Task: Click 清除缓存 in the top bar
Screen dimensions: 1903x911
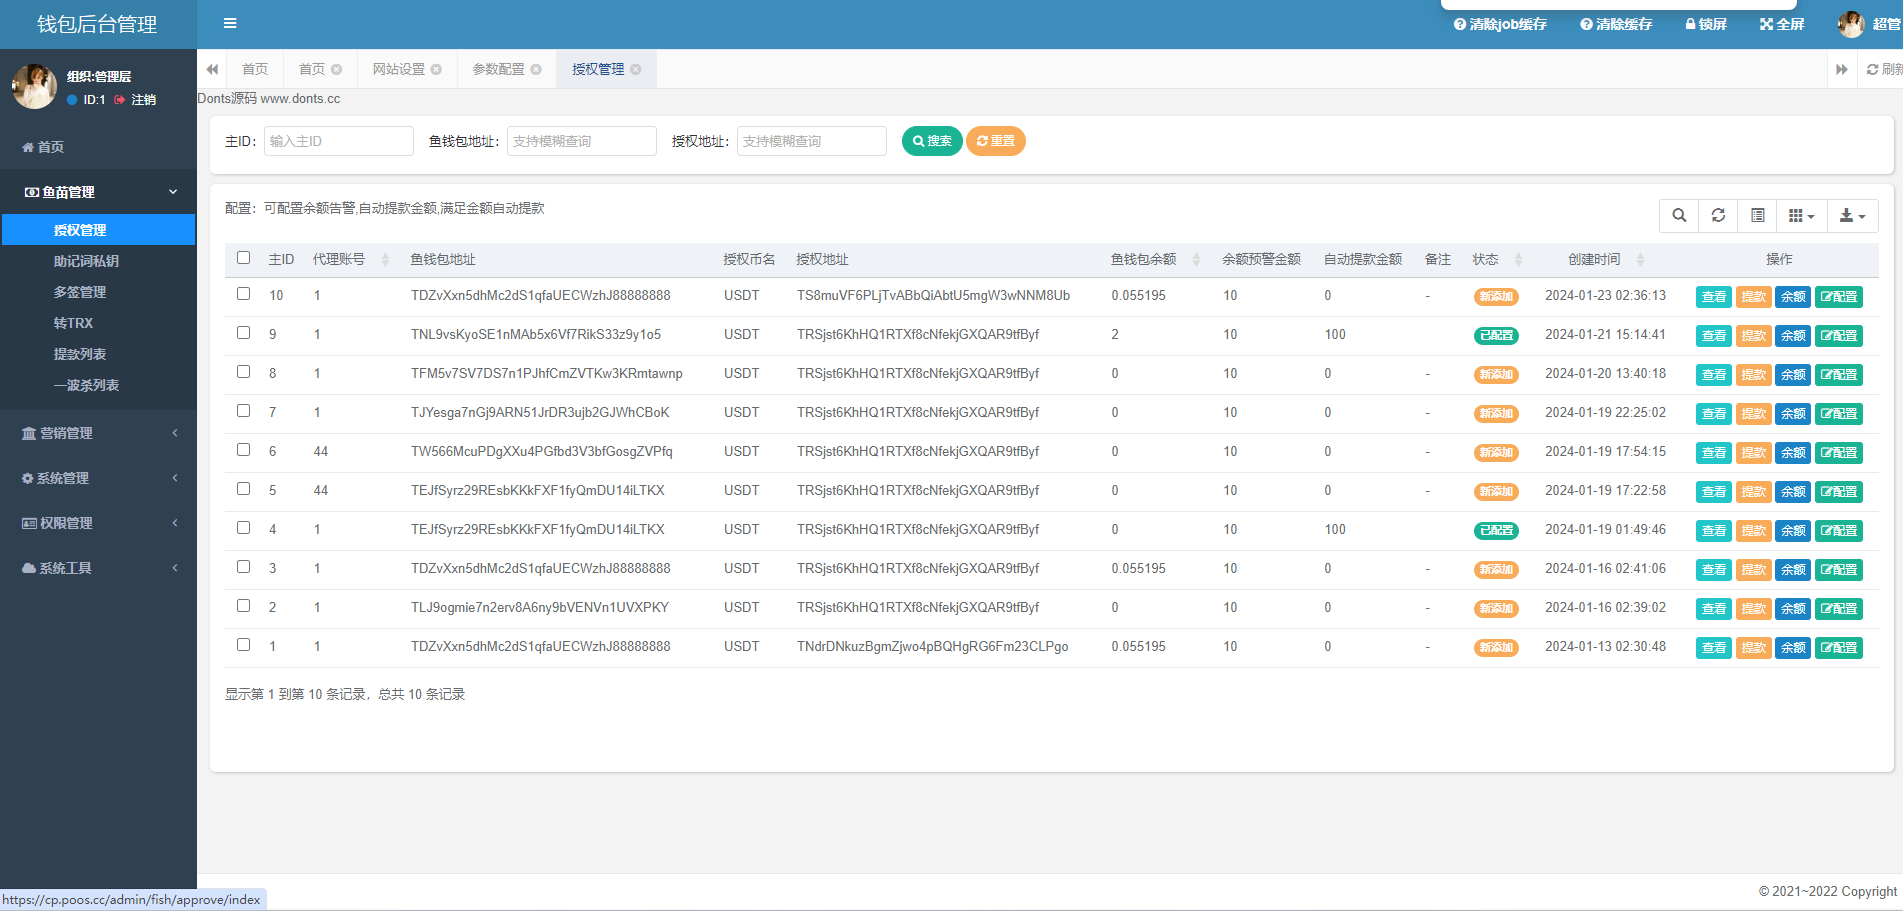Action: [x=1616, y=24]
